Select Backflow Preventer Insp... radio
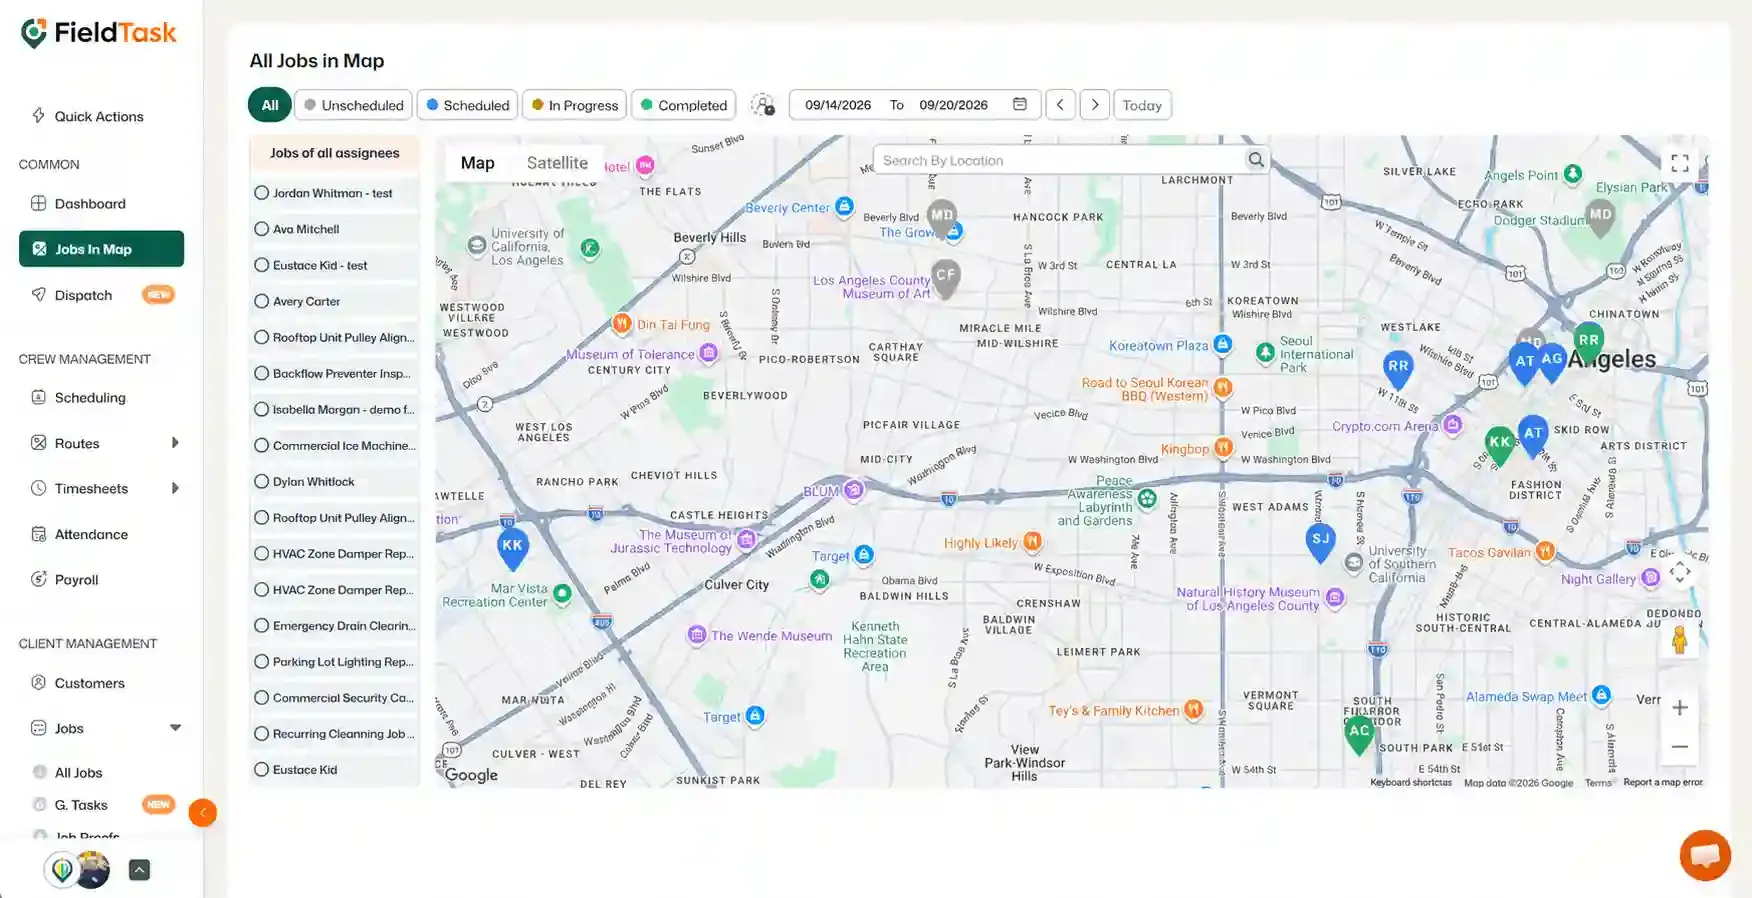Screen dimensions: 1752x898 coord(261,373)
